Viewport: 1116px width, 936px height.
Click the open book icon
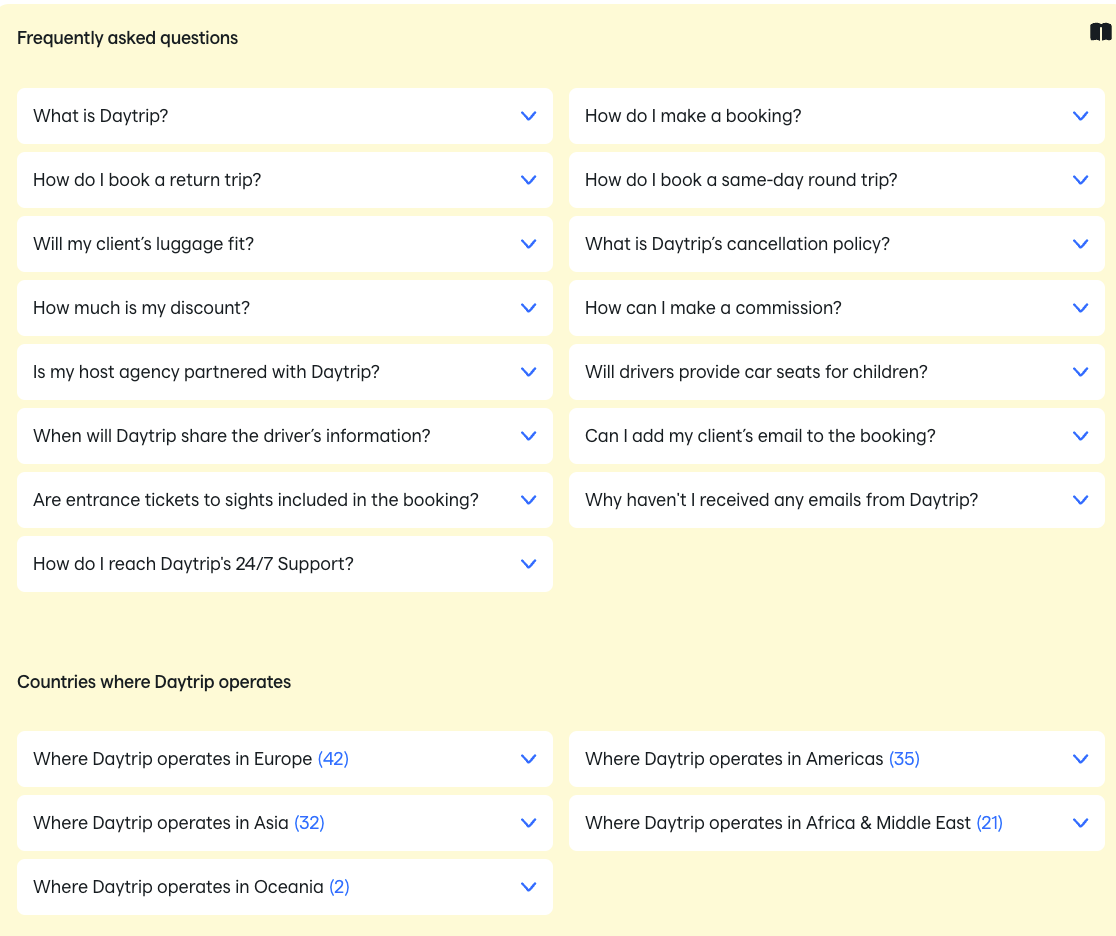coord(1100,32)
